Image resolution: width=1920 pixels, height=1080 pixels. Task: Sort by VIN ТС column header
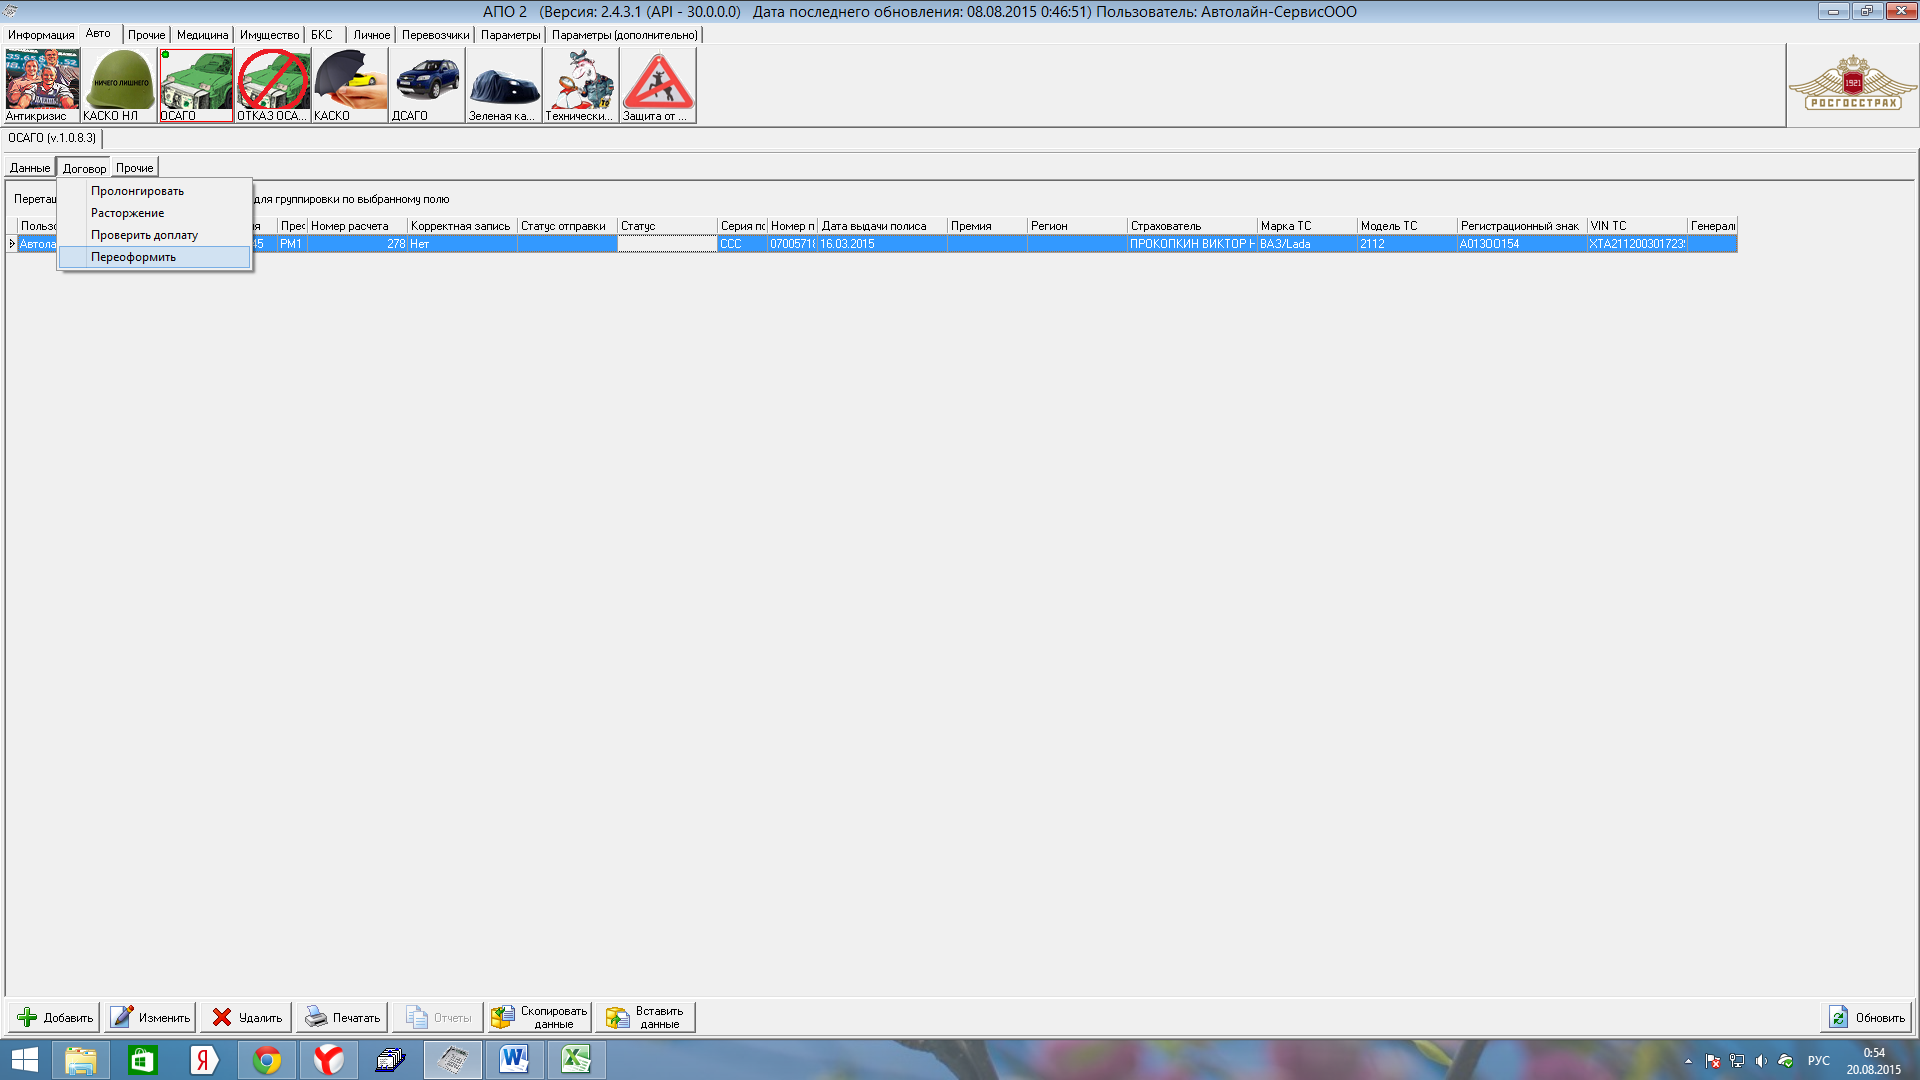[x=1637, y=226]
